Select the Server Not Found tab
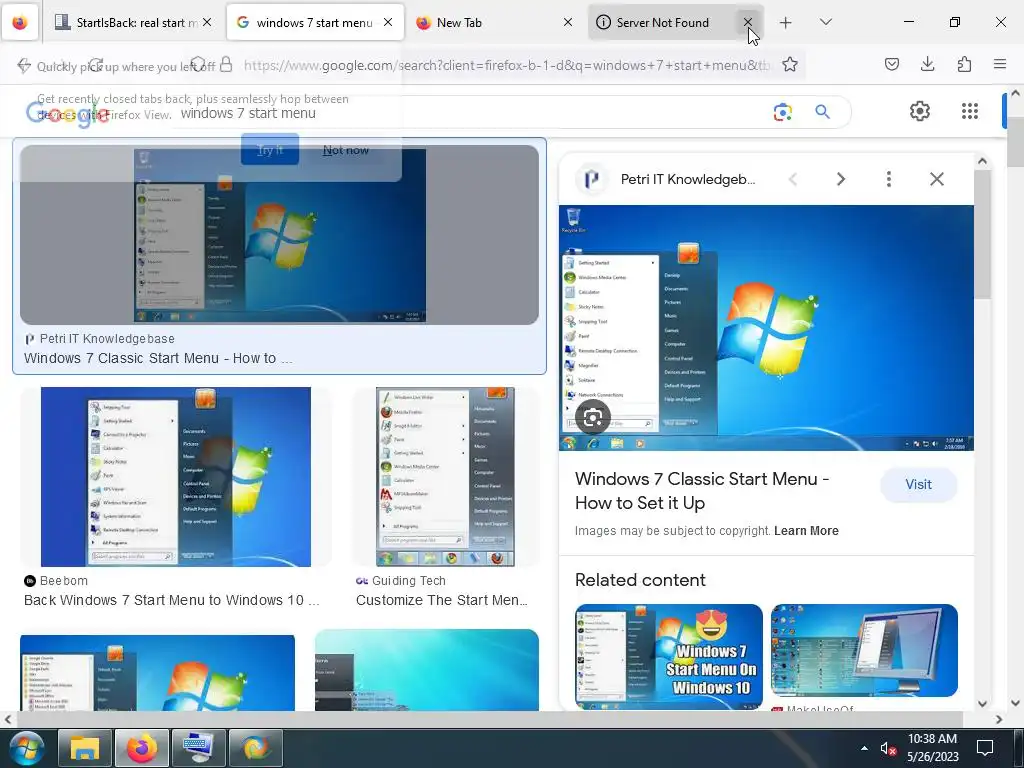The height and width of the screenshot is (768, 1024). tap(676, 22)
